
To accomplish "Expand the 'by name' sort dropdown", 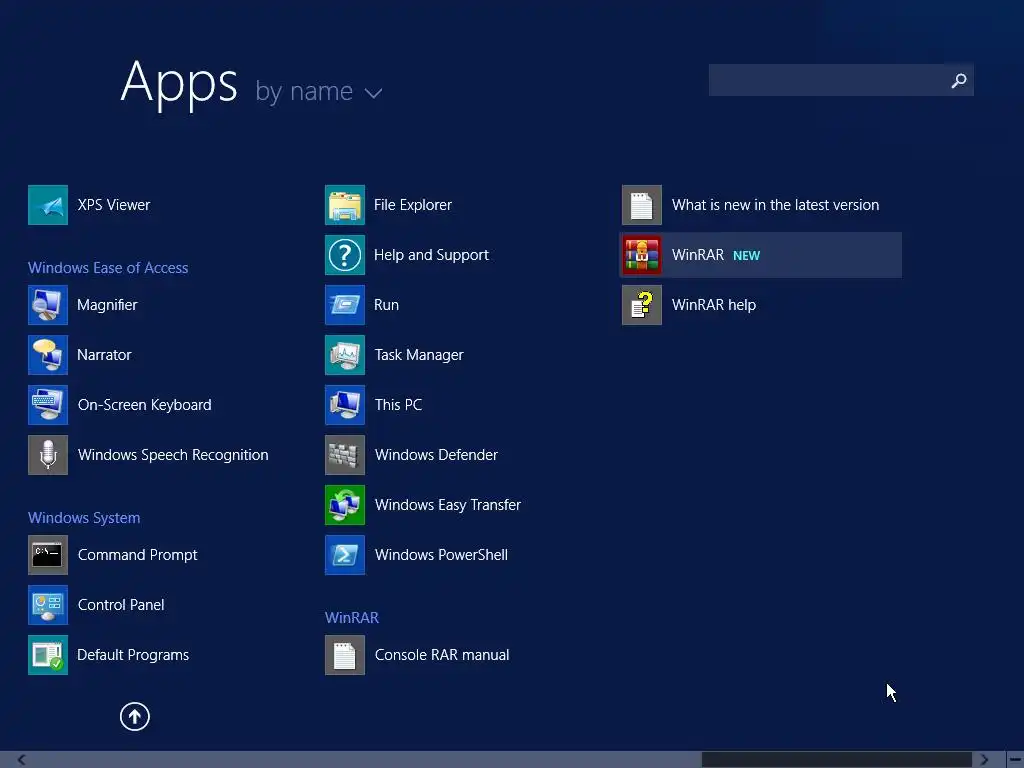I will coord(319,91).
